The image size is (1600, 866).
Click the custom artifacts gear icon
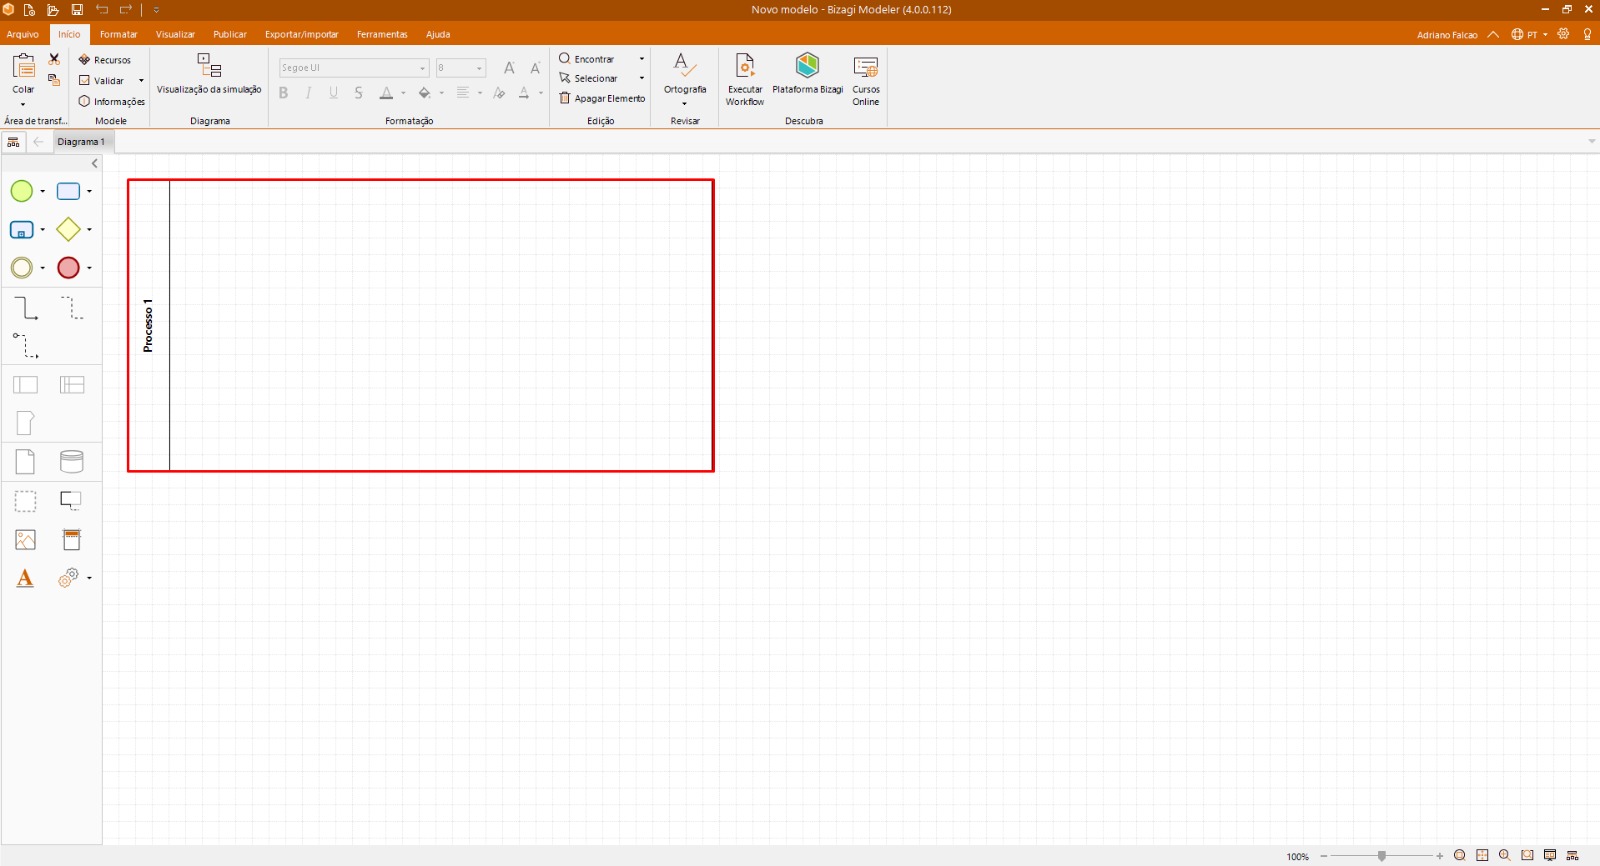tap(68, 578)
